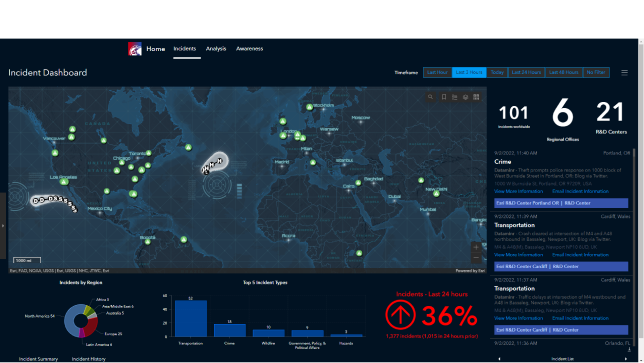The height and width of the screenshot is (363, 644).
Task: Switch to Incident Summary tab
Action: pyautogui.click(x=38, y=359)
